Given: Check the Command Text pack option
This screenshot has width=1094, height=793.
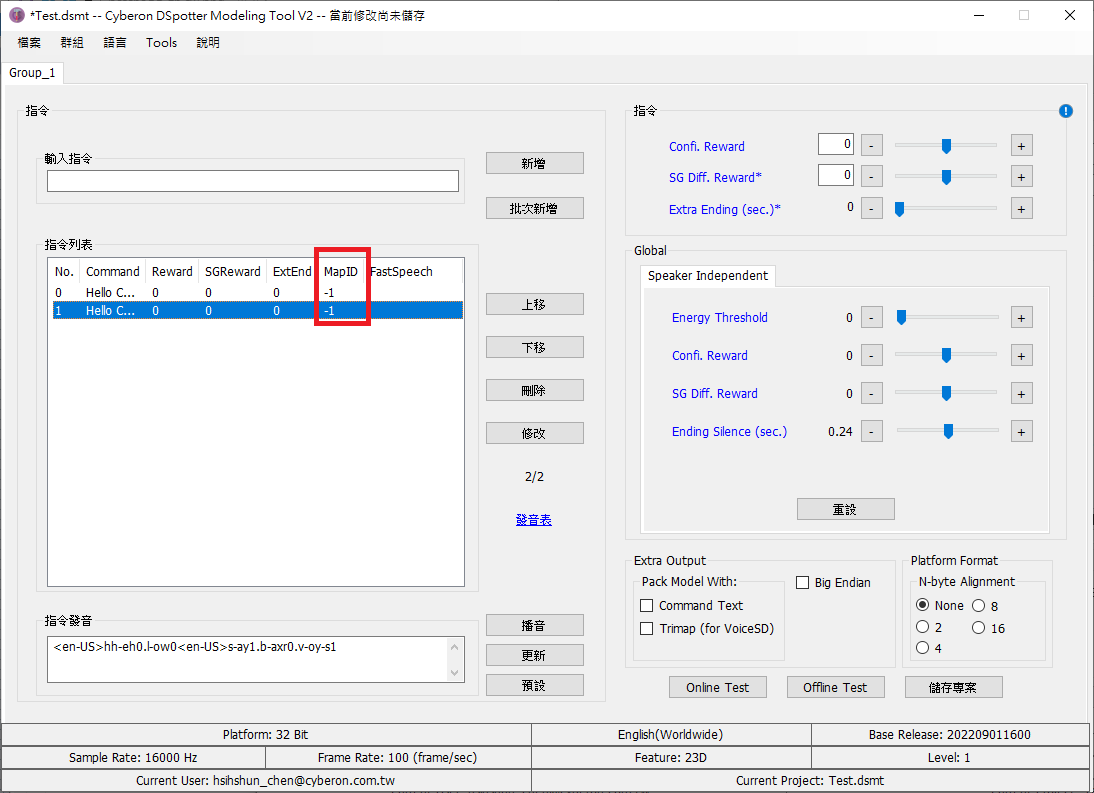Looking at the screenshot, I should point(646,605).
